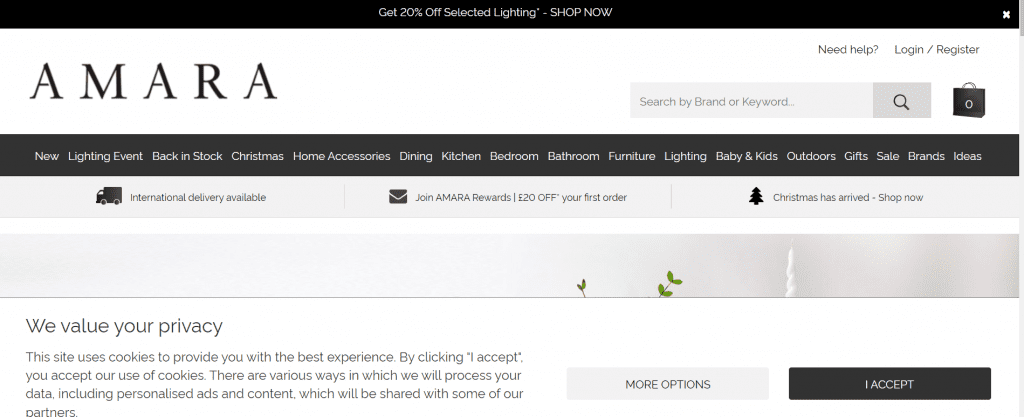Close the top promo banner
This screenshot has width=1024, height=417.
point(1006,14)
